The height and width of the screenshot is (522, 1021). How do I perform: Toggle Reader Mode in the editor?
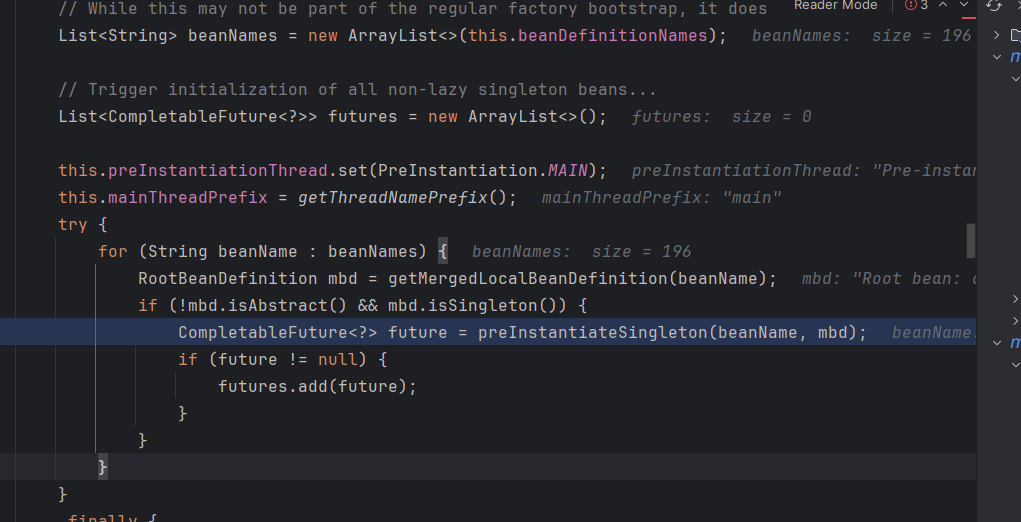coord(835,5)
